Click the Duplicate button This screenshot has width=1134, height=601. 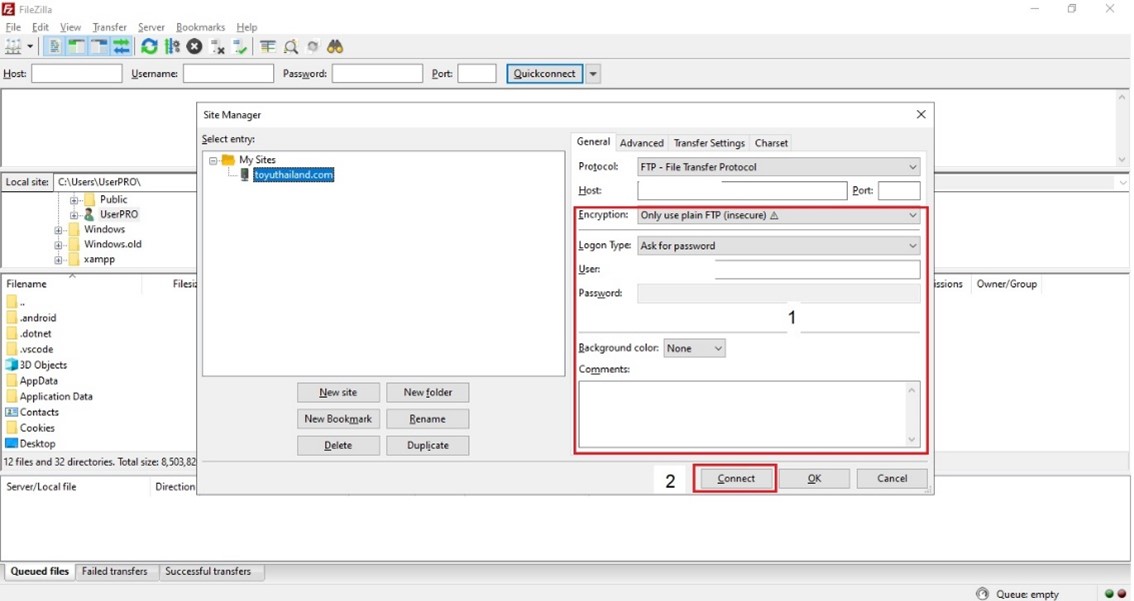[x=427, y=446]
